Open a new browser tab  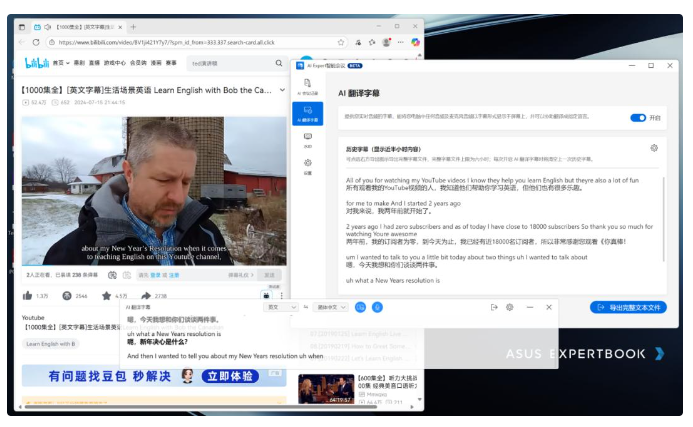click(133, 27)
